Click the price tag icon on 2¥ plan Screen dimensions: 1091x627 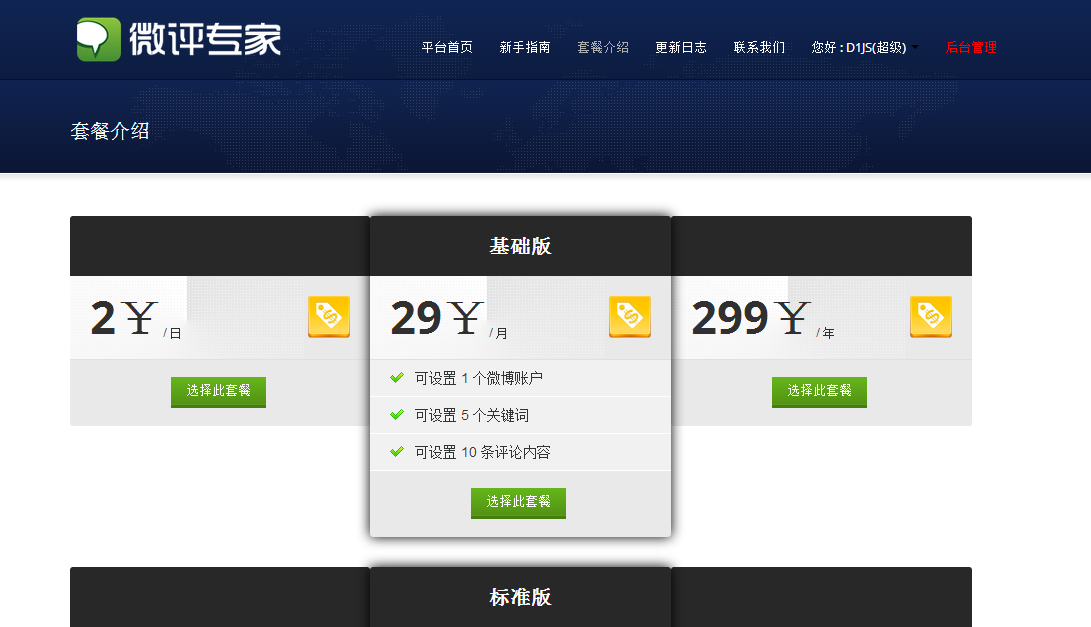click(329, 317)
